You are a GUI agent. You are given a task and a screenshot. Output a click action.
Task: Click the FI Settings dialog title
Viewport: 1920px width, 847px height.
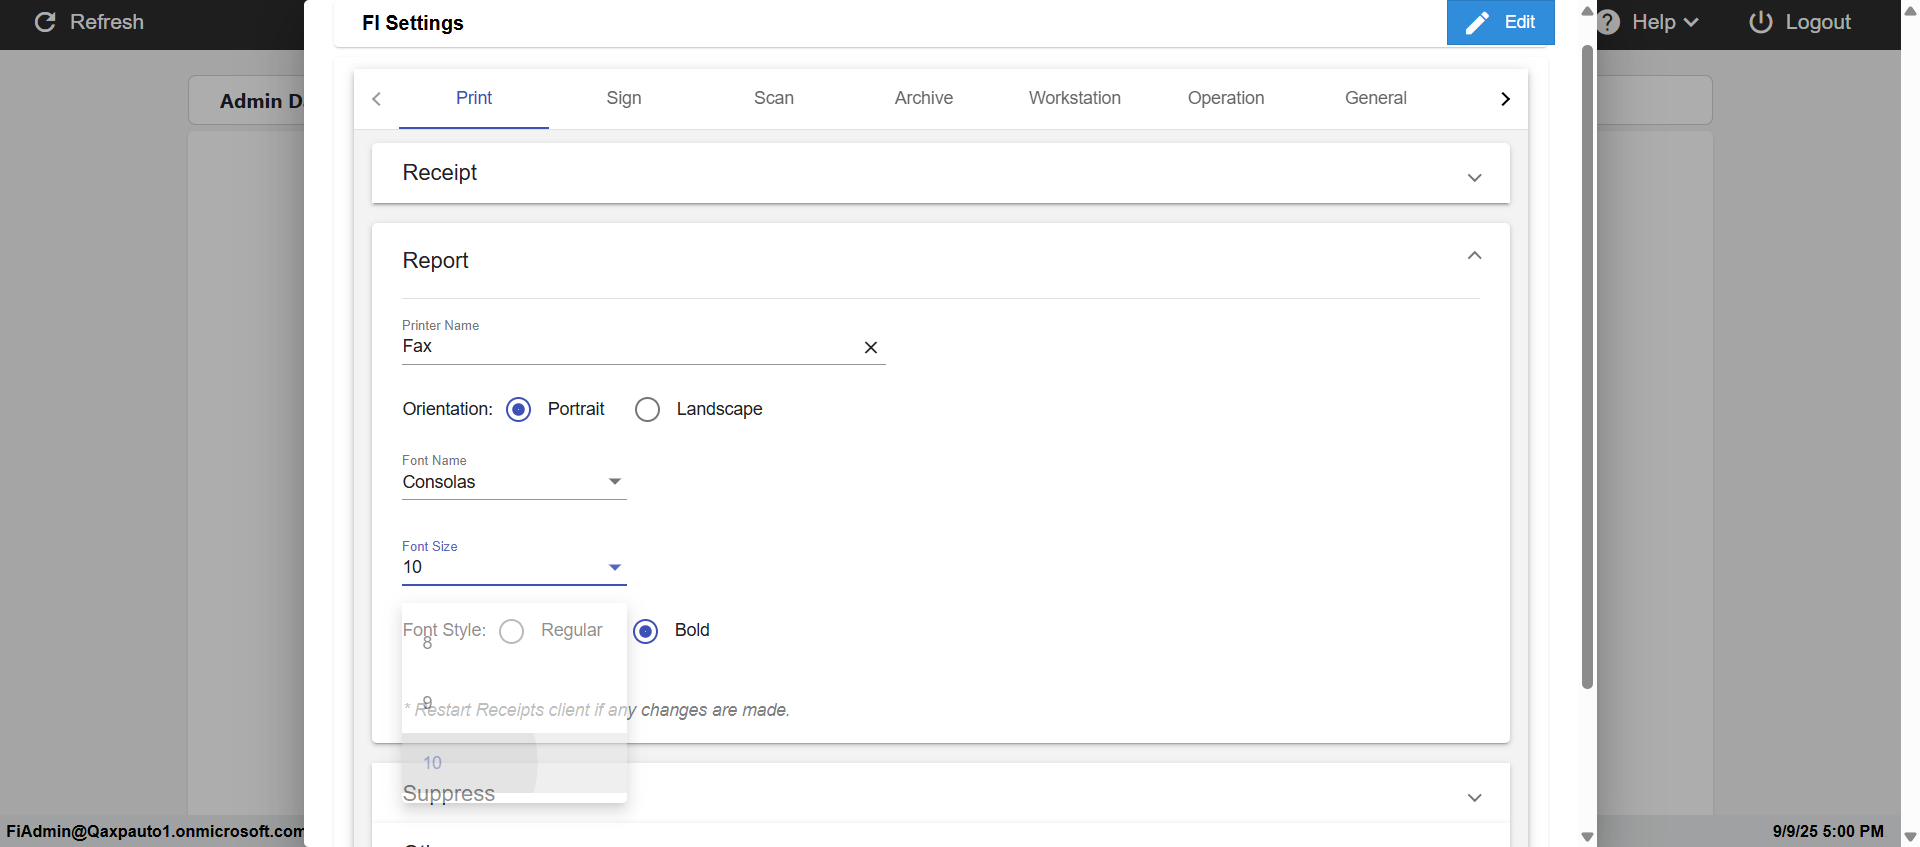(x=413, y=23)
